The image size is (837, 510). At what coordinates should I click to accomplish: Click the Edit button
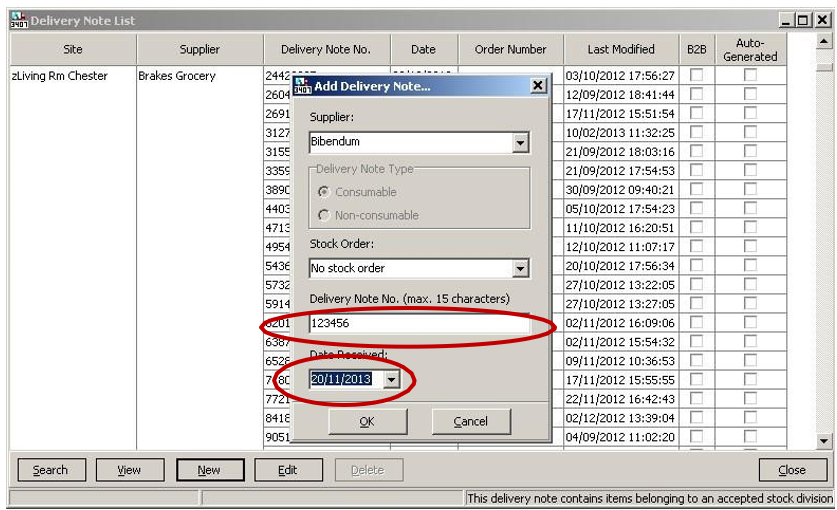288,470
